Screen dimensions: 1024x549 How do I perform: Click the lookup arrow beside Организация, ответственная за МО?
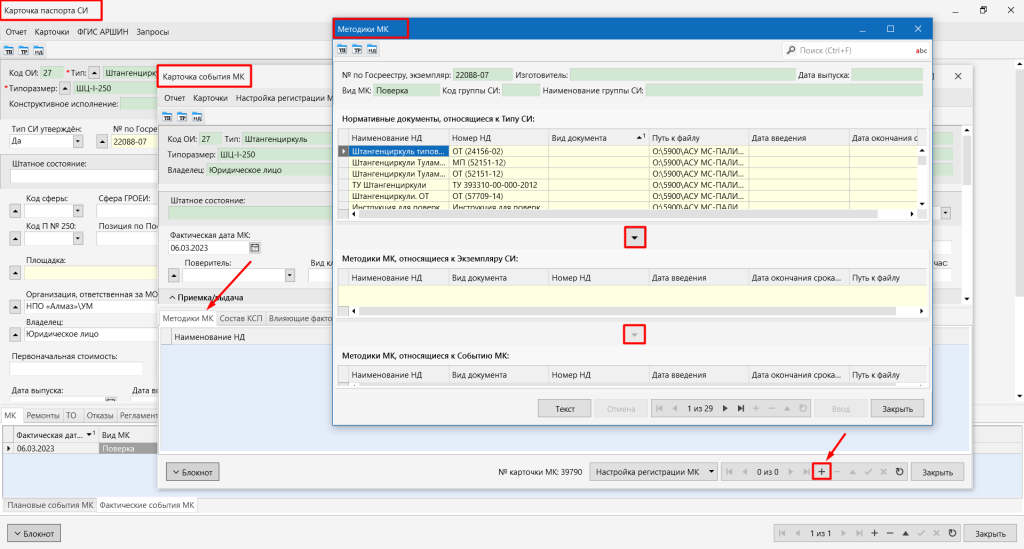[15, 306]
